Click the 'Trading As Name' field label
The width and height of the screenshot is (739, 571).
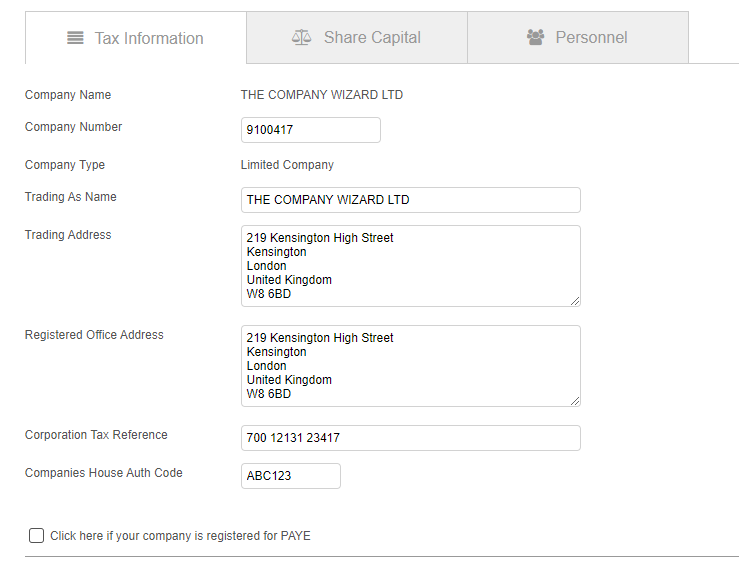coord(70,197)
